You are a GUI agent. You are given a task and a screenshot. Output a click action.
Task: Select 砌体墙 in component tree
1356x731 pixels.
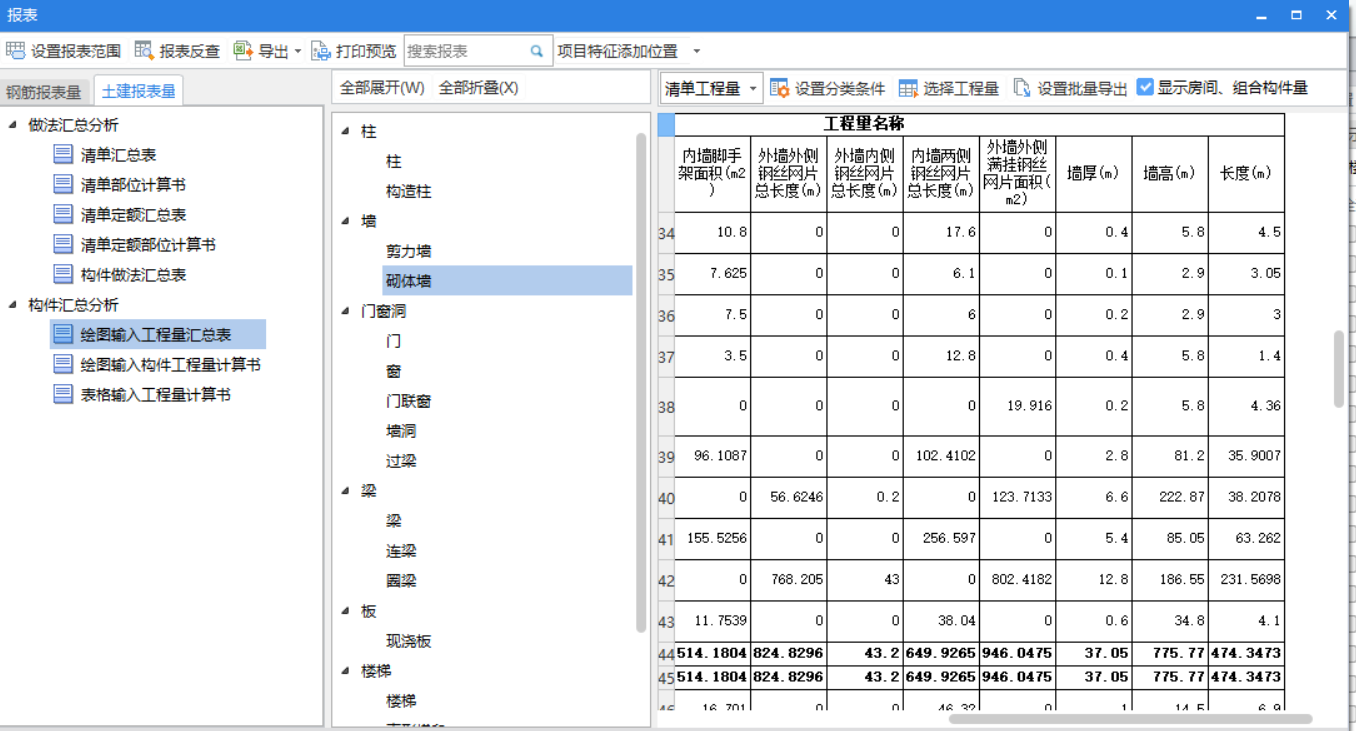[507, 281]
